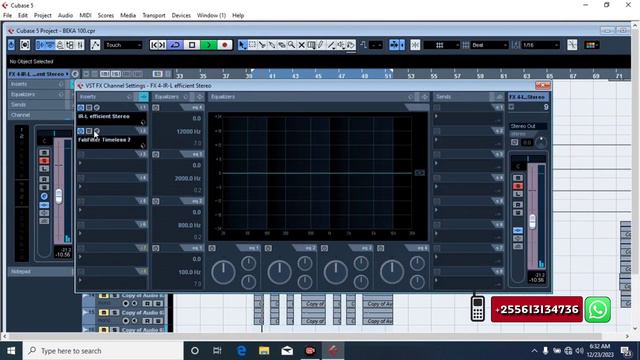Toggle Snap on/off in the toolbar

pyautogui.click(x=415, y=45)
